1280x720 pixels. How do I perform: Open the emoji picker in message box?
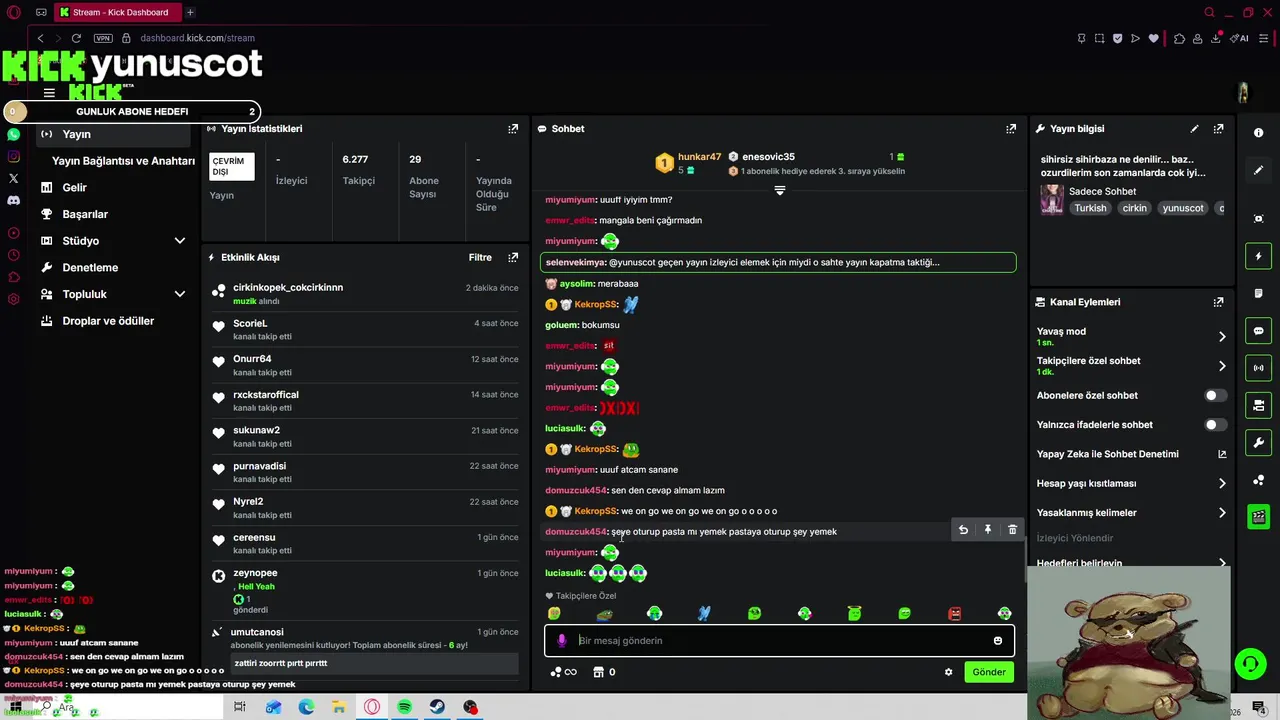tap(997, 641)
